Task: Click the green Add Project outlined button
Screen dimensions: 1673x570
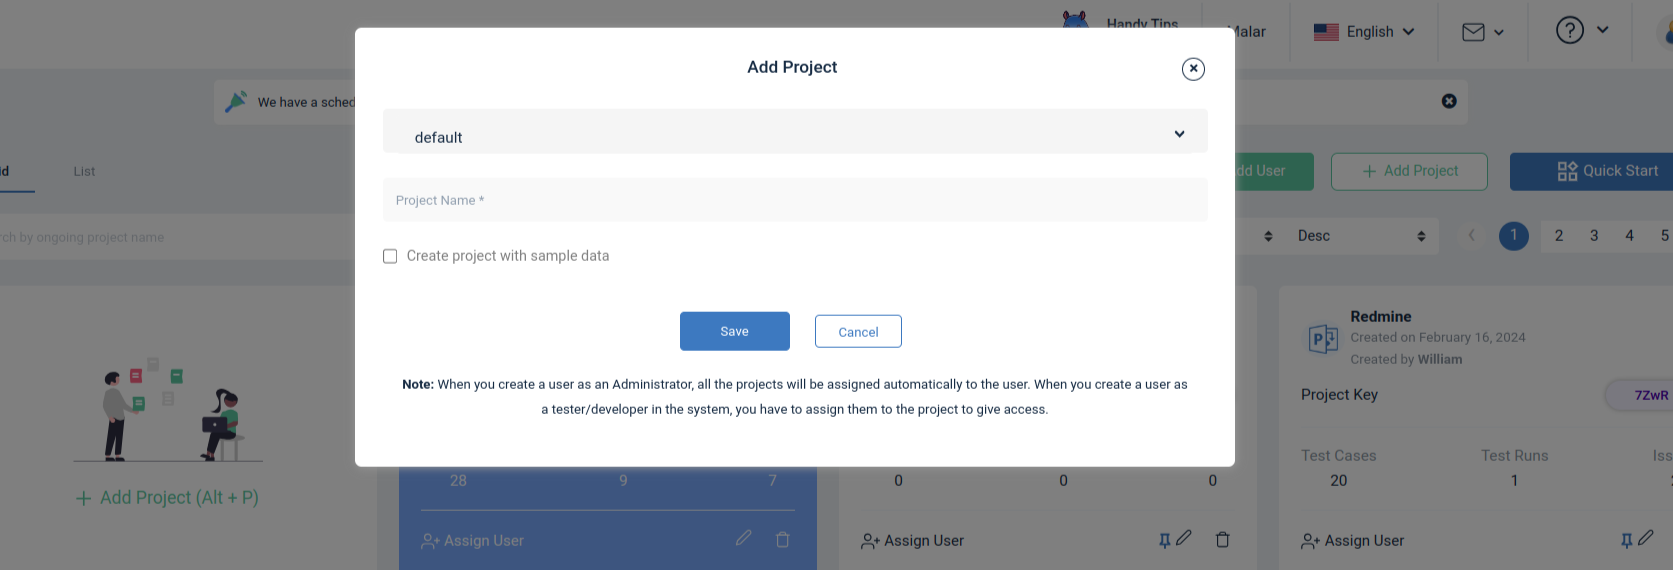Action: (x=1409, y=171)
